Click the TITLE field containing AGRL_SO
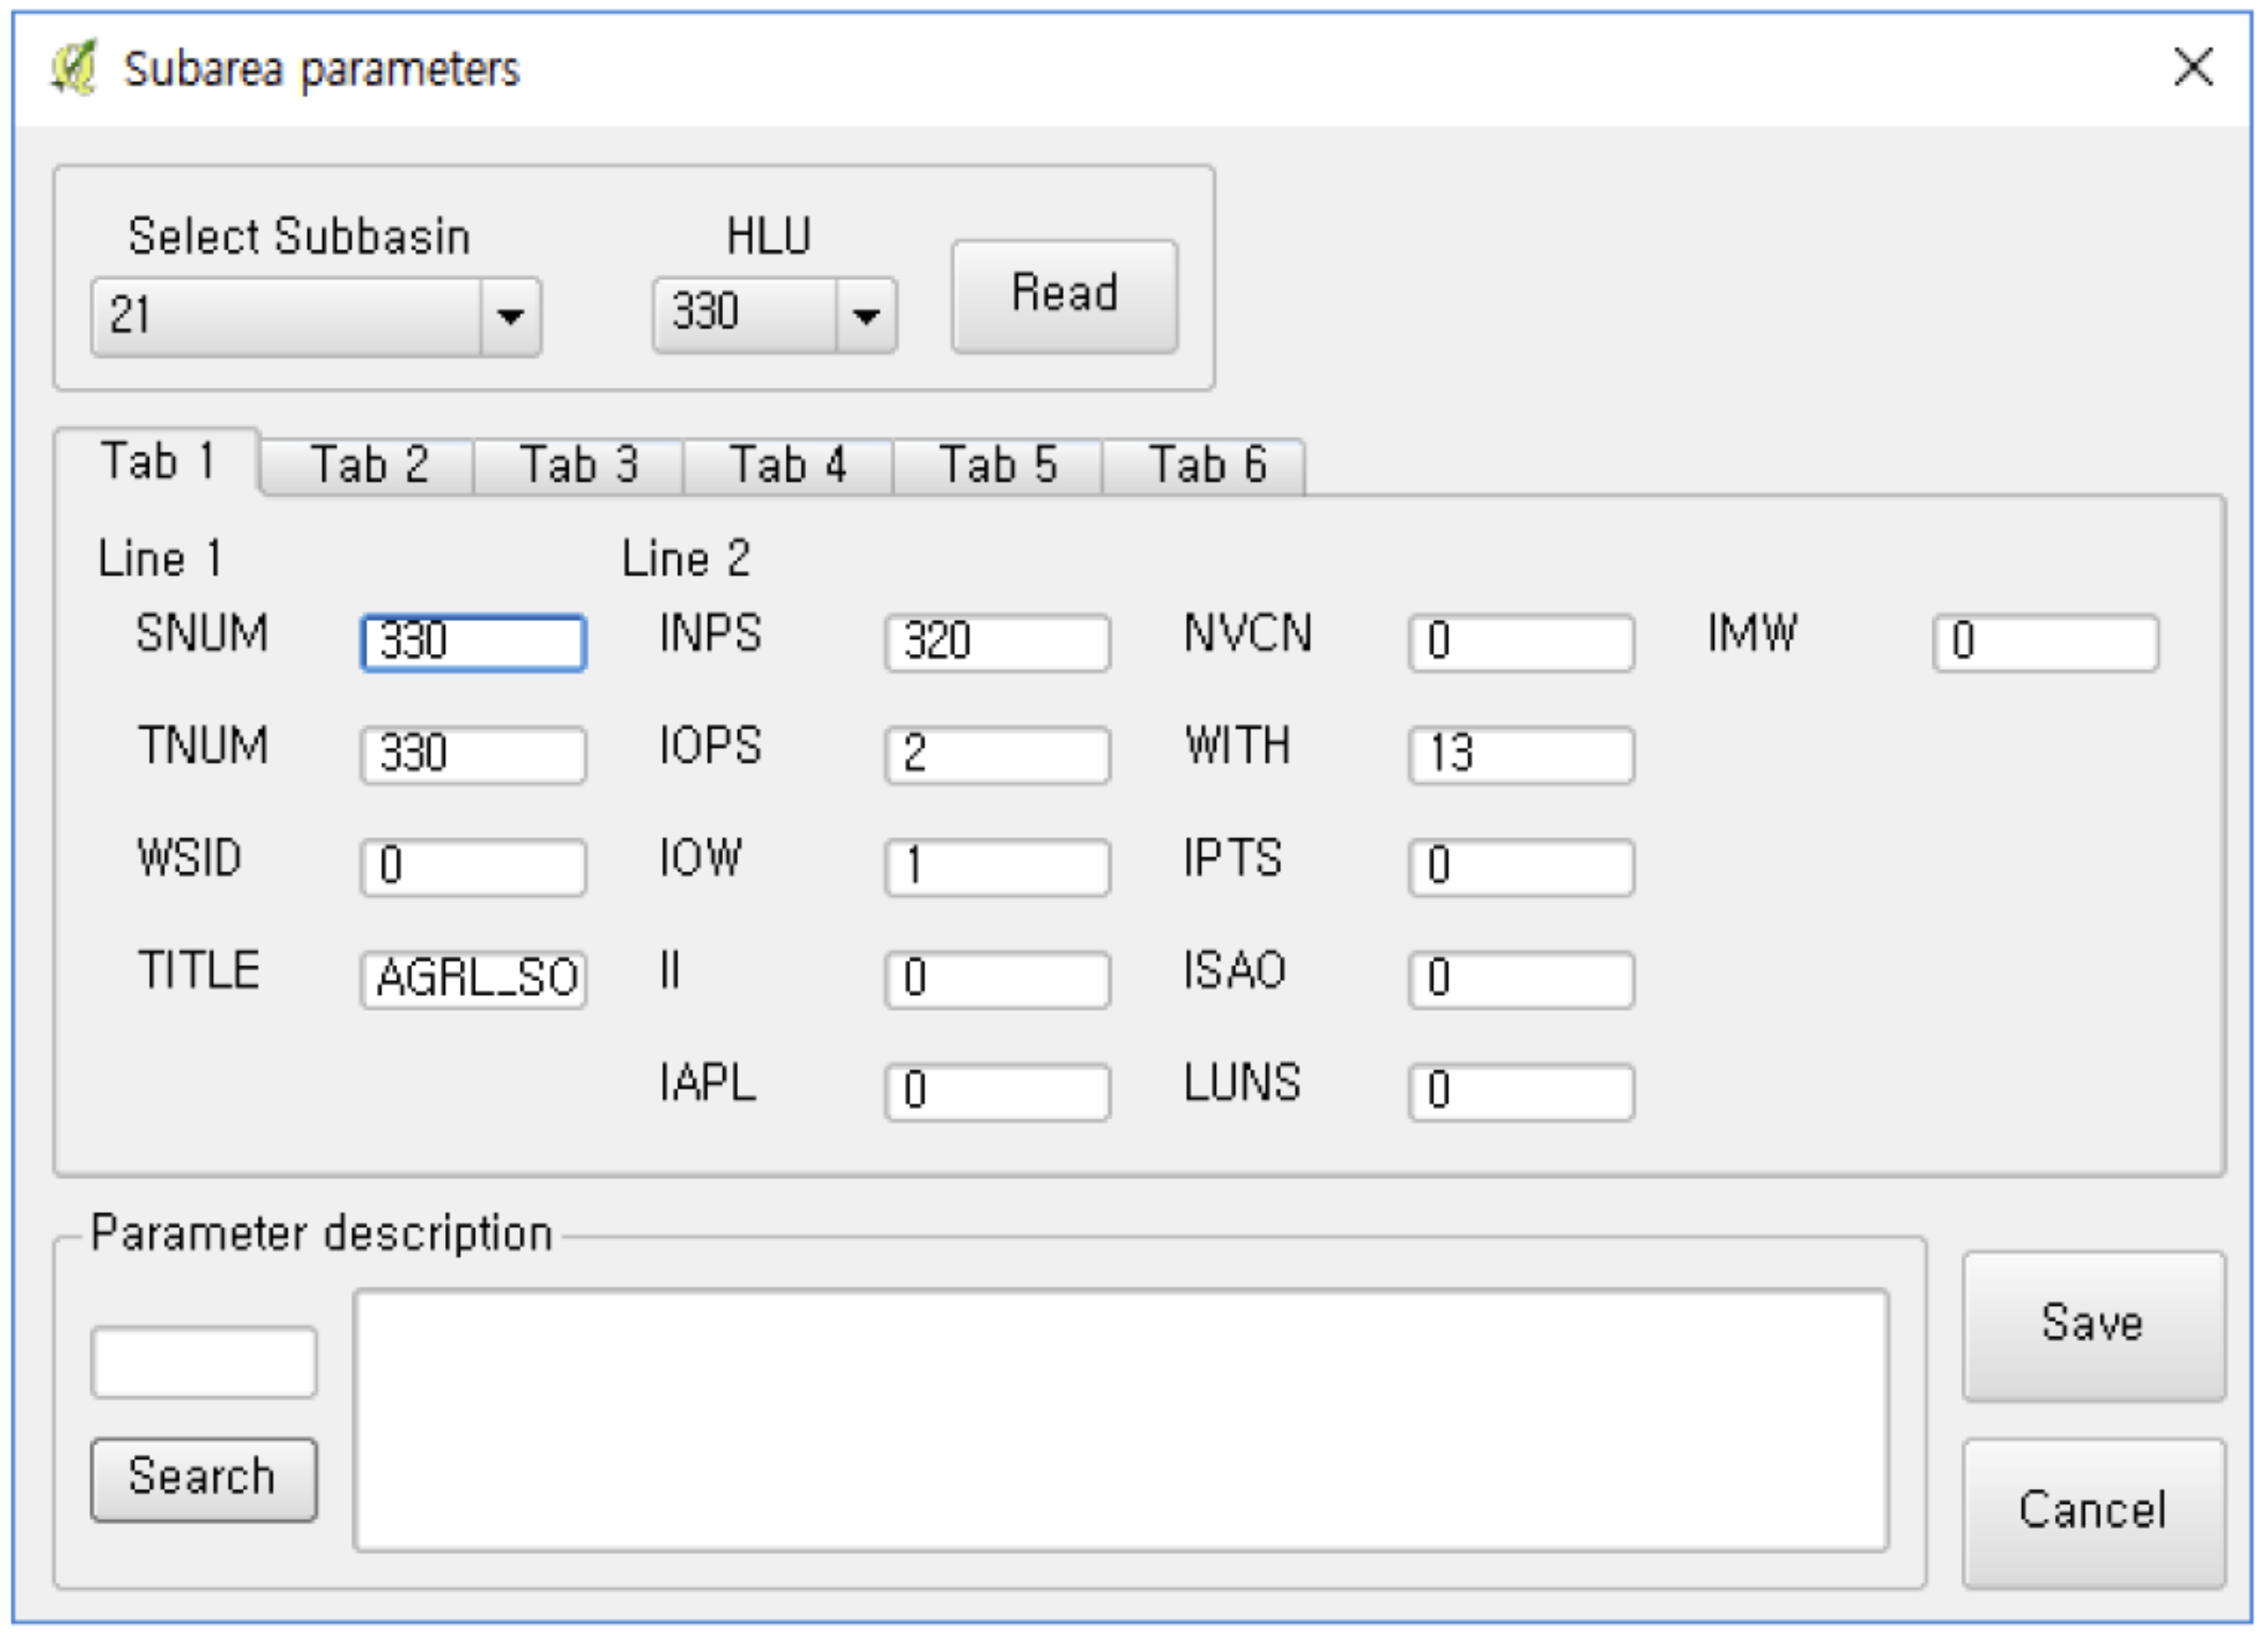The width and height of the screenshot is (2268, 1640). point(473,979)
